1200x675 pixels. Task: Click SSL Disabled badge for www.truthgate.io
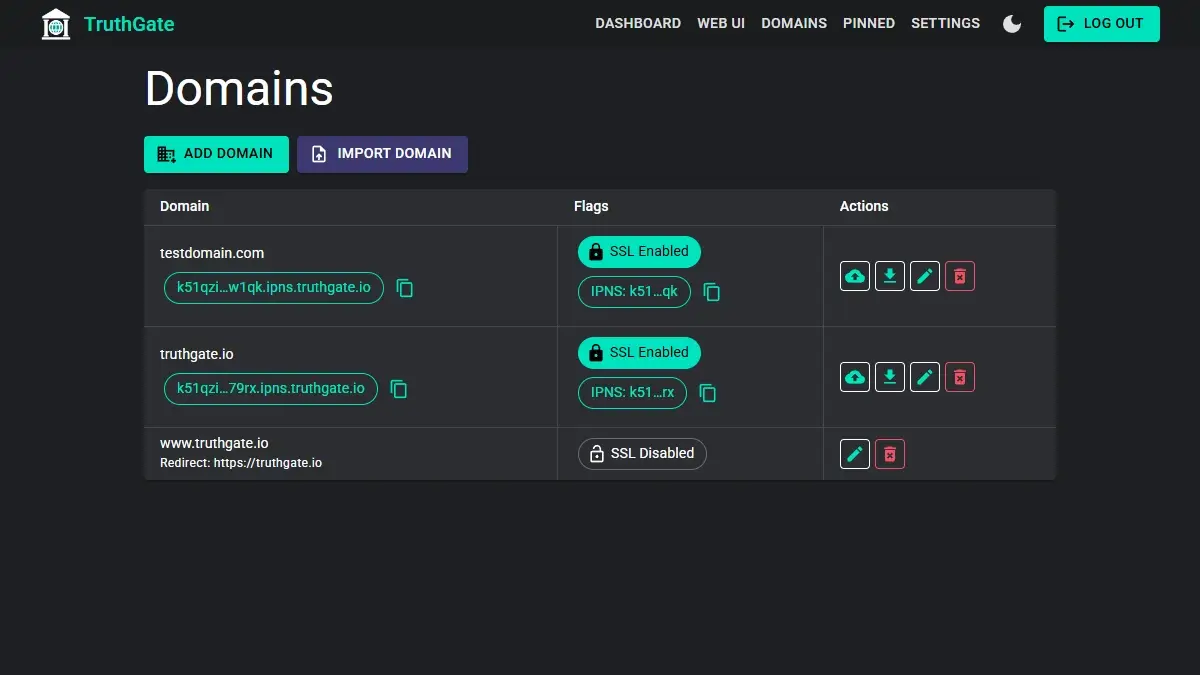coord(642,454)
